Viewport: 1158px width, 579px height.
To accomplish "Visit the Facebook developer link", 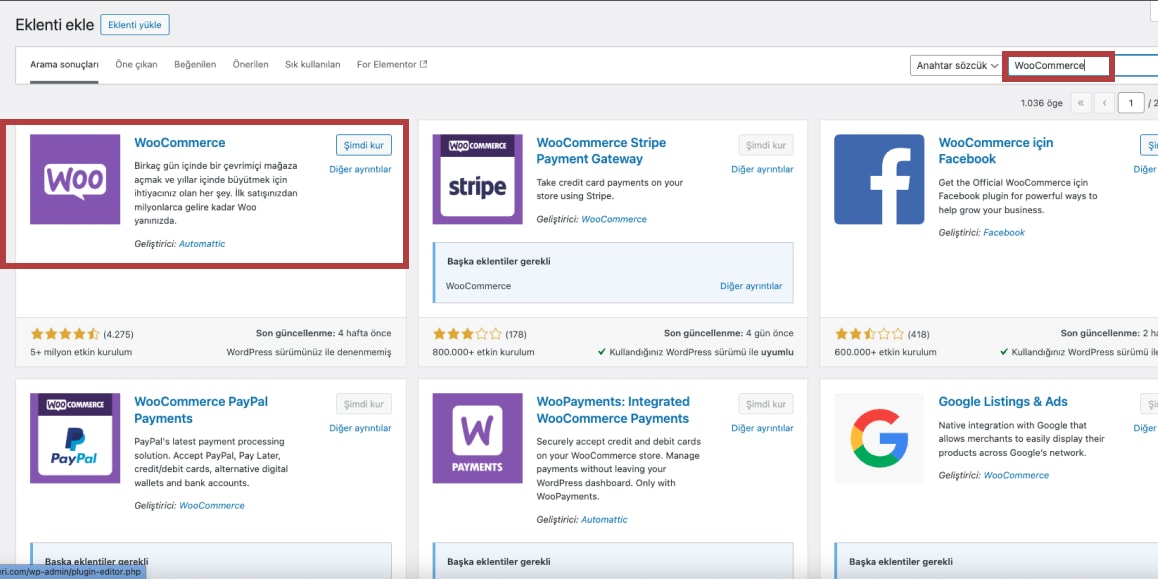I will click(1004, 233).
